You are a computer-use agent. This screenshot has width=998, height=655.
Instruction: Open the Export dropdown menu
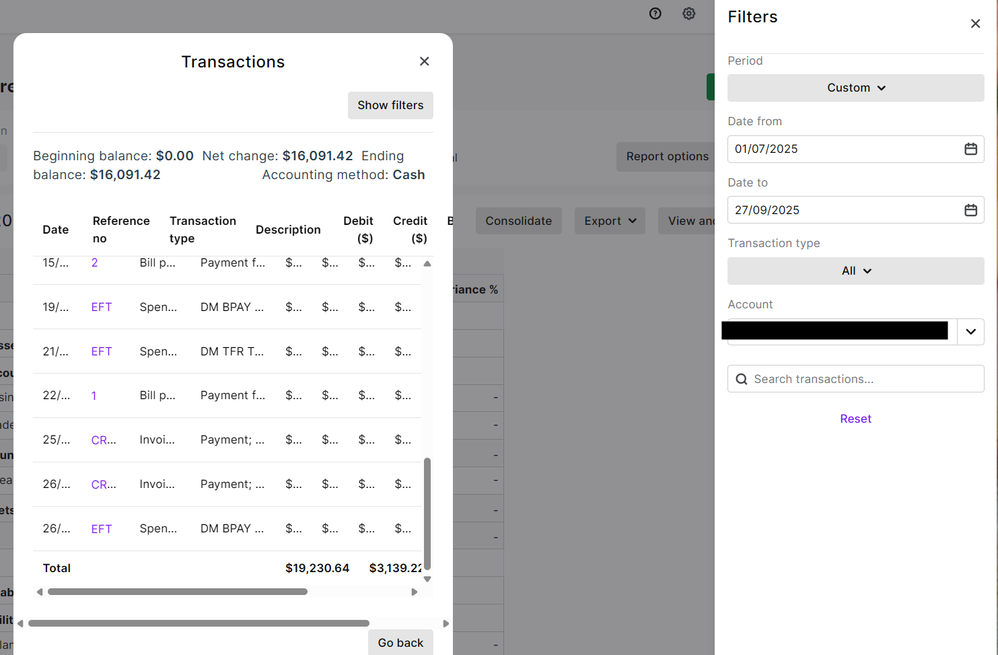[609, 221]
